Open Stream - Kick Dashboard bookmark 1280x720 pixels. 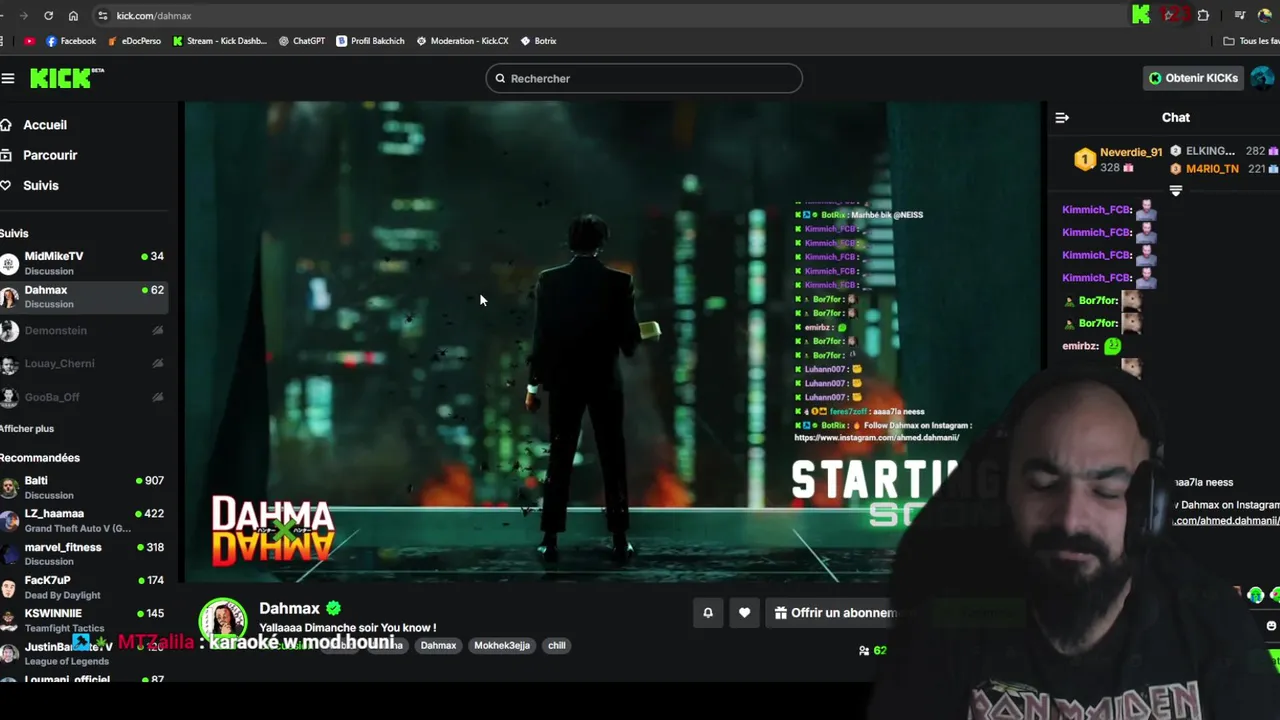tap(220, 41)
